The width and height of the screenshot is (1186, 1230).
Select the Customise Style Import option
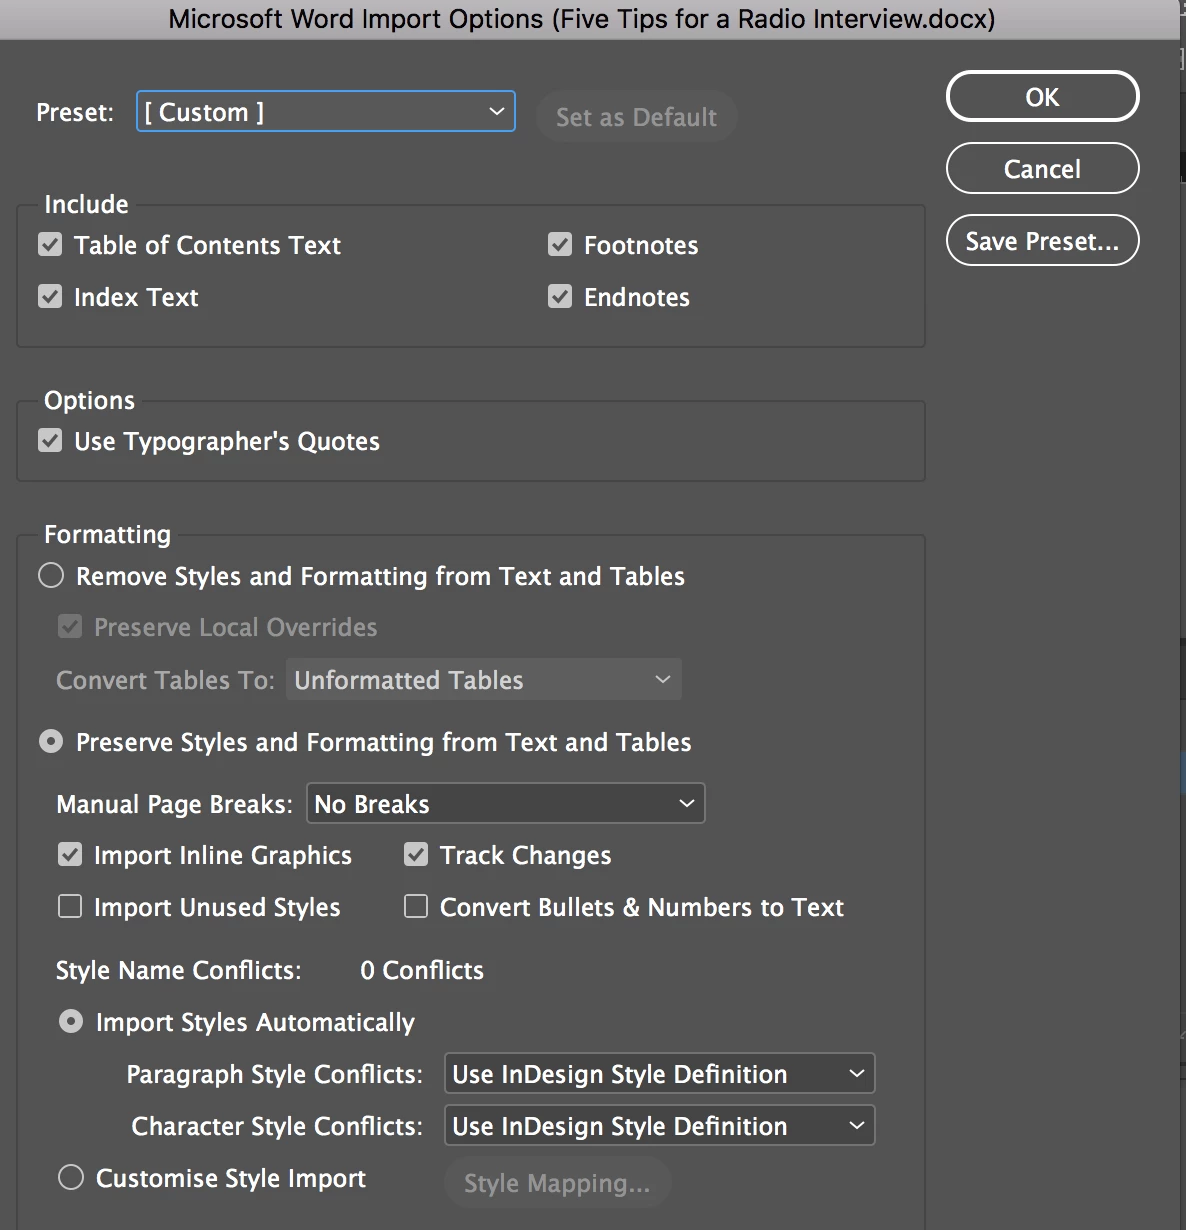pyautogui.click(x=71, y=1178)
